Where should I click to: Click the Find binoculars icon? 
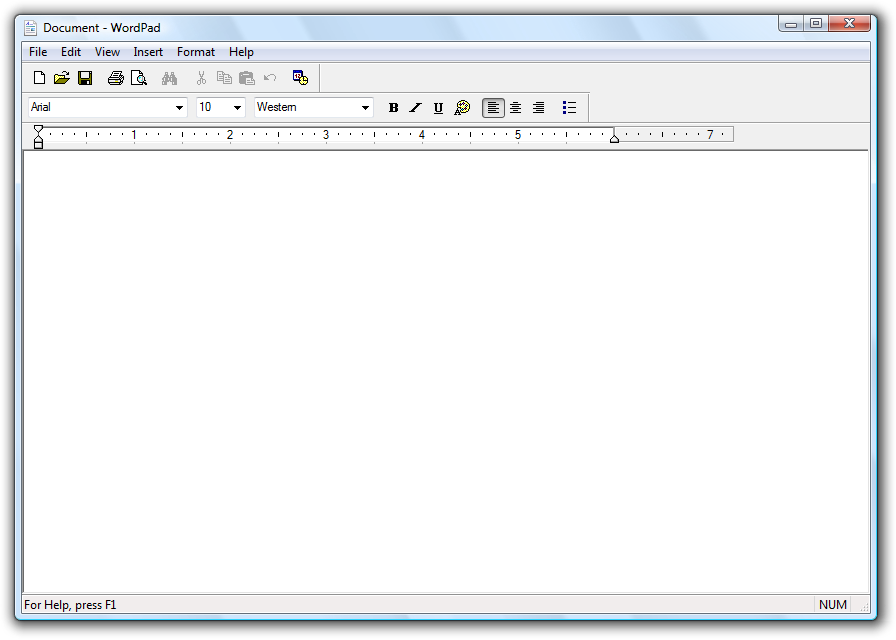169,78
